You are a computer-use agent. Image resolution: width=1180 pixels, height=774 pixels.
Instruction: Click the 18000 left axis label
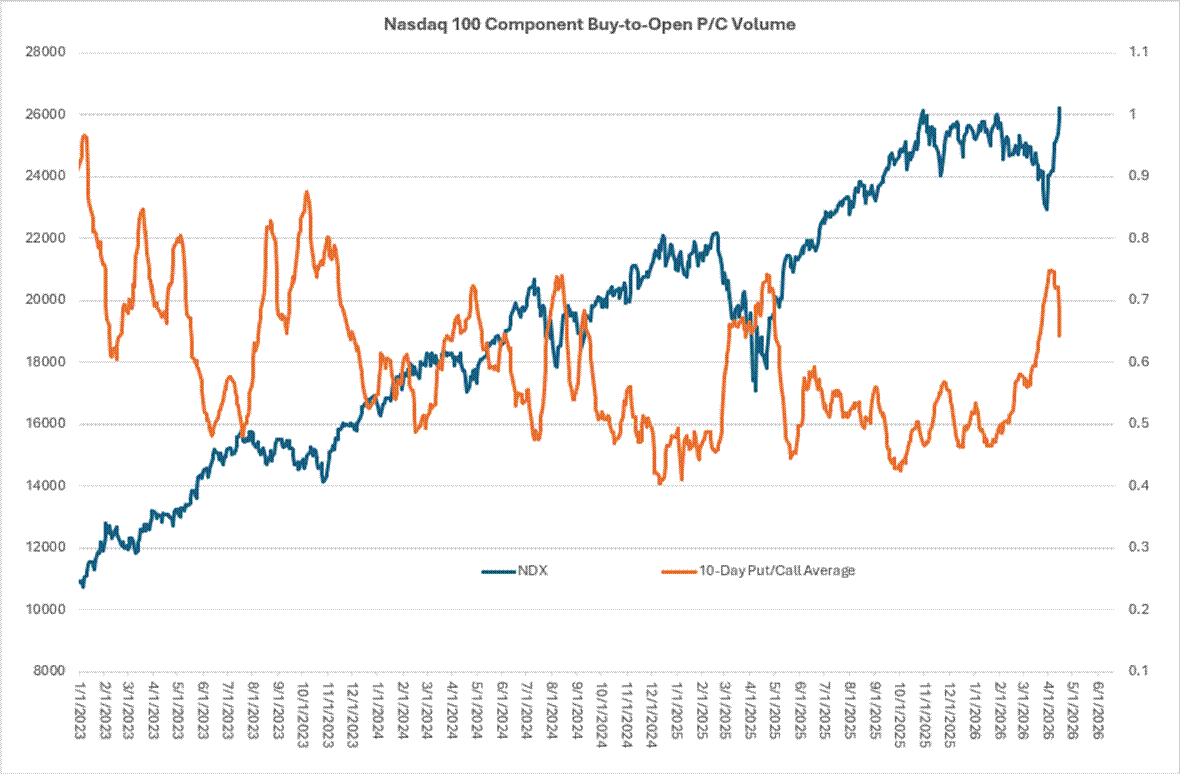pyautogui.click(x=45, y=362)
